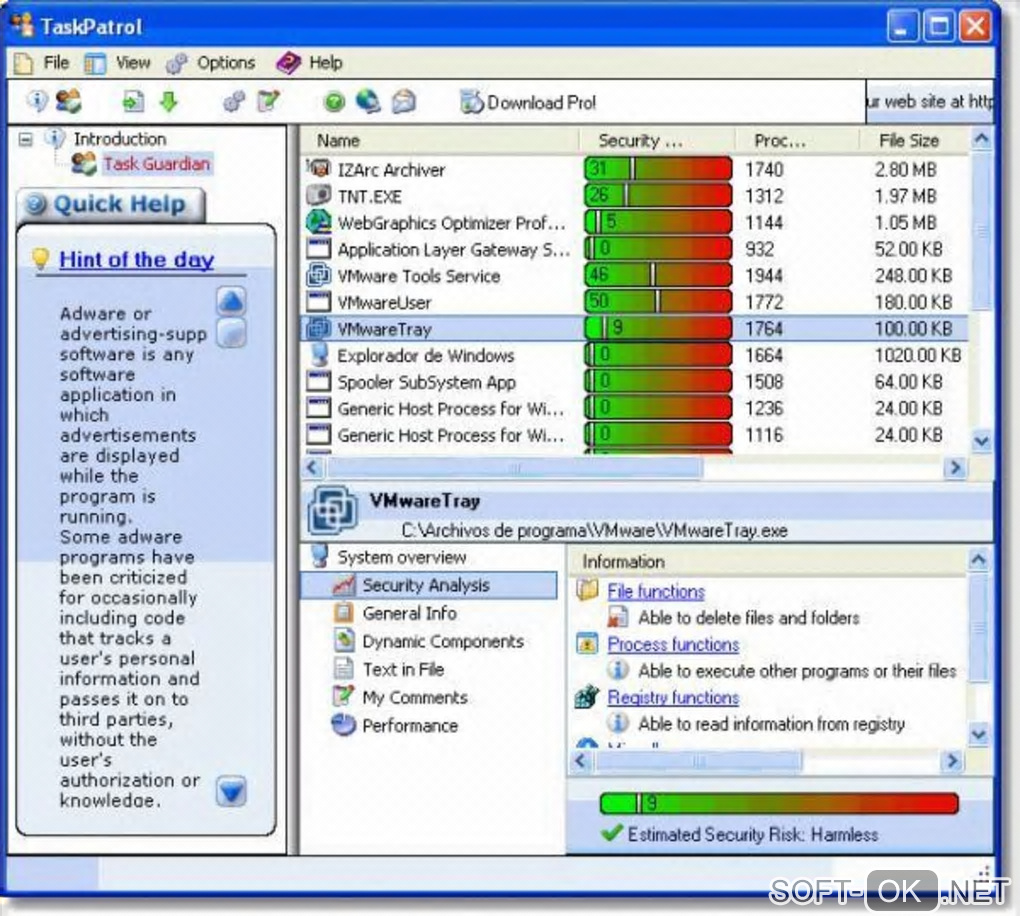Click the Security Analysis chart icon
1020x916 pixels.
tap(343, 585)
